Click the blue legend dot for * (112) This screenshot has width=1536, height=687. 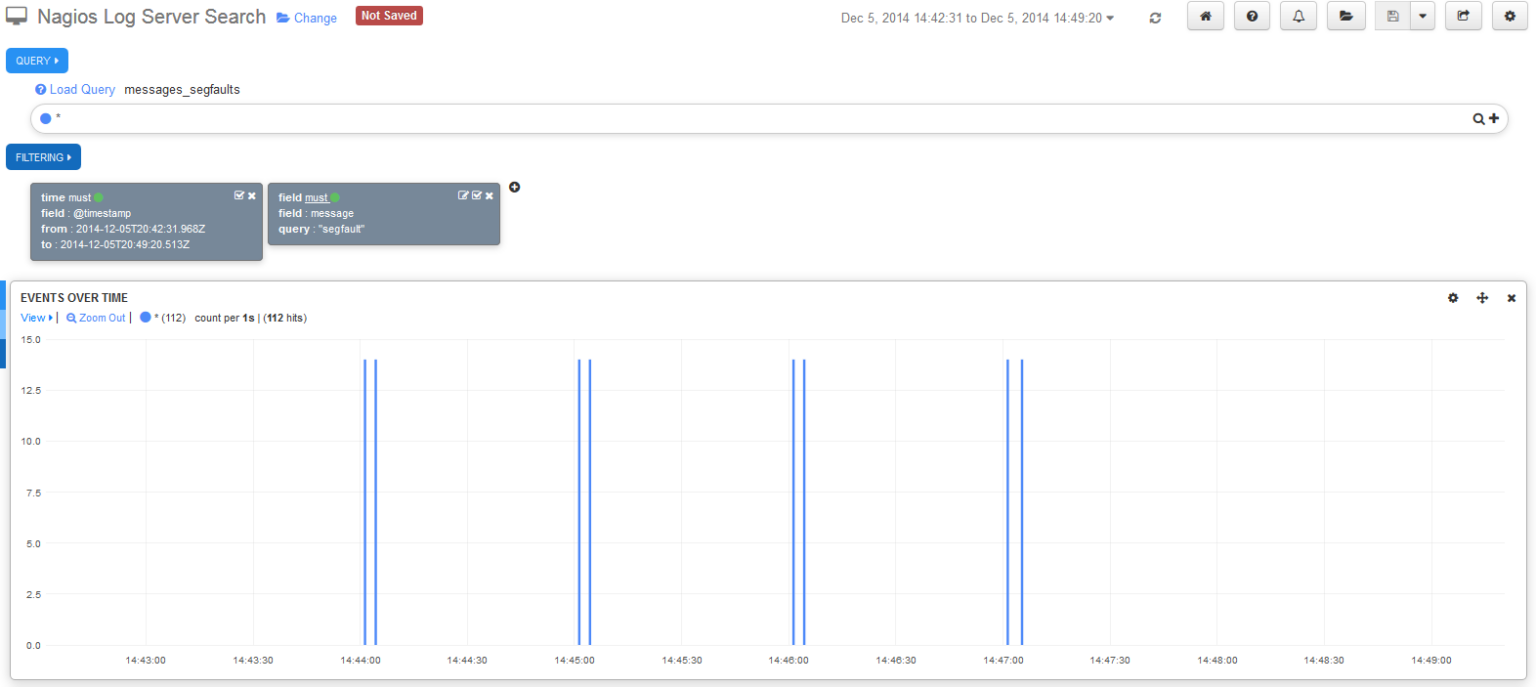[145, 318]
